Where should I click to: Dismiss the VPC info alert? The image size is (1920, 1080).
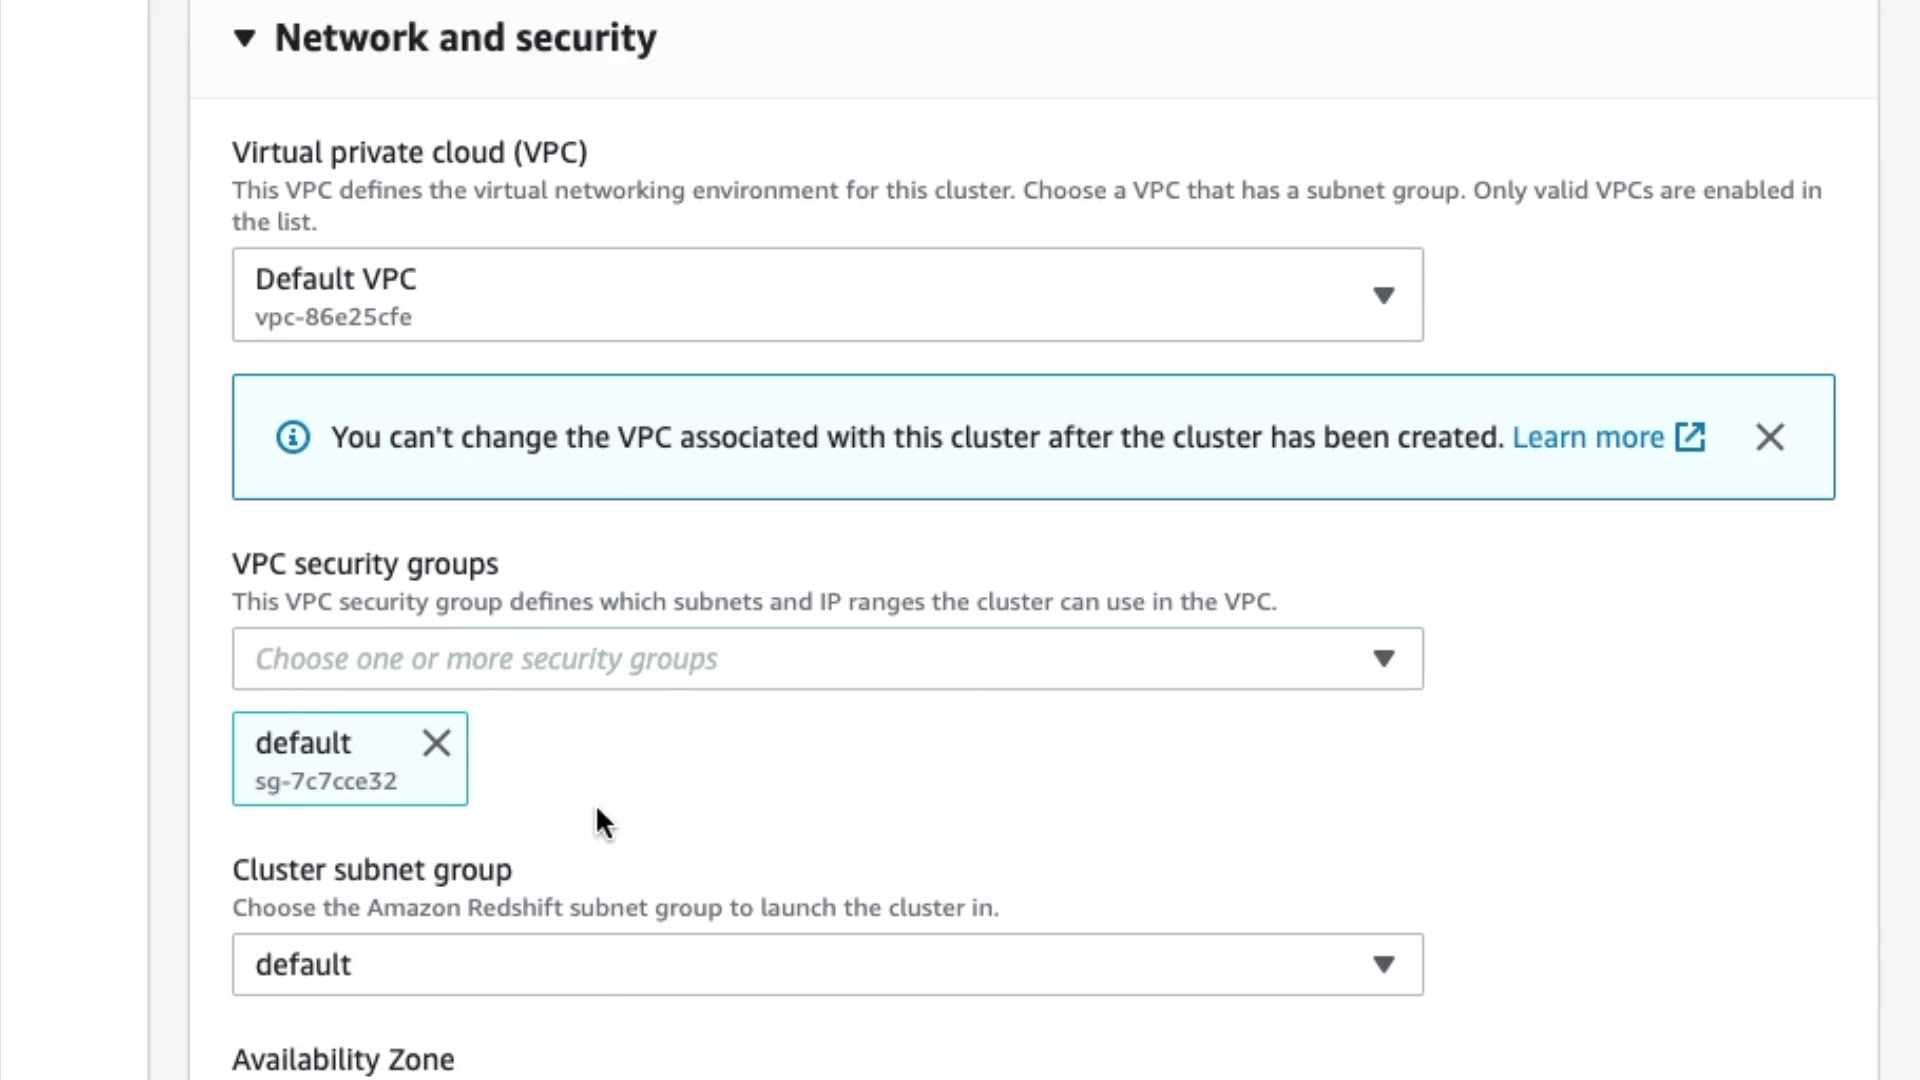tap(1769, 437)
